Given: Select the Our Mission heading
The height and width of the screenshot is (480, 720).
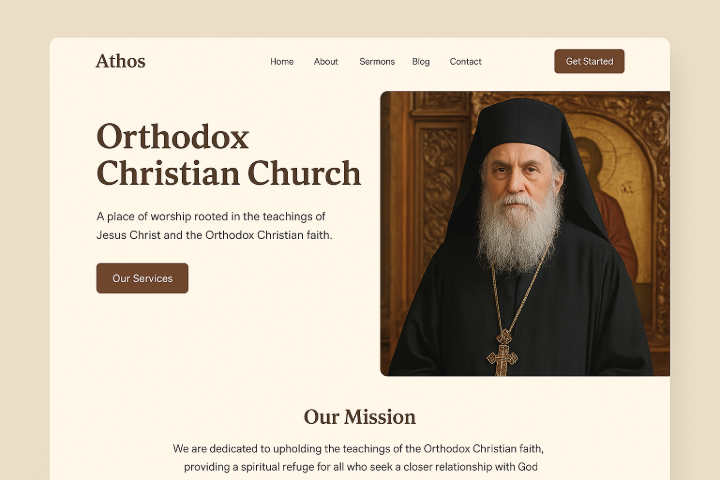Looking at the screenshot, I should (x=360, y=417).
